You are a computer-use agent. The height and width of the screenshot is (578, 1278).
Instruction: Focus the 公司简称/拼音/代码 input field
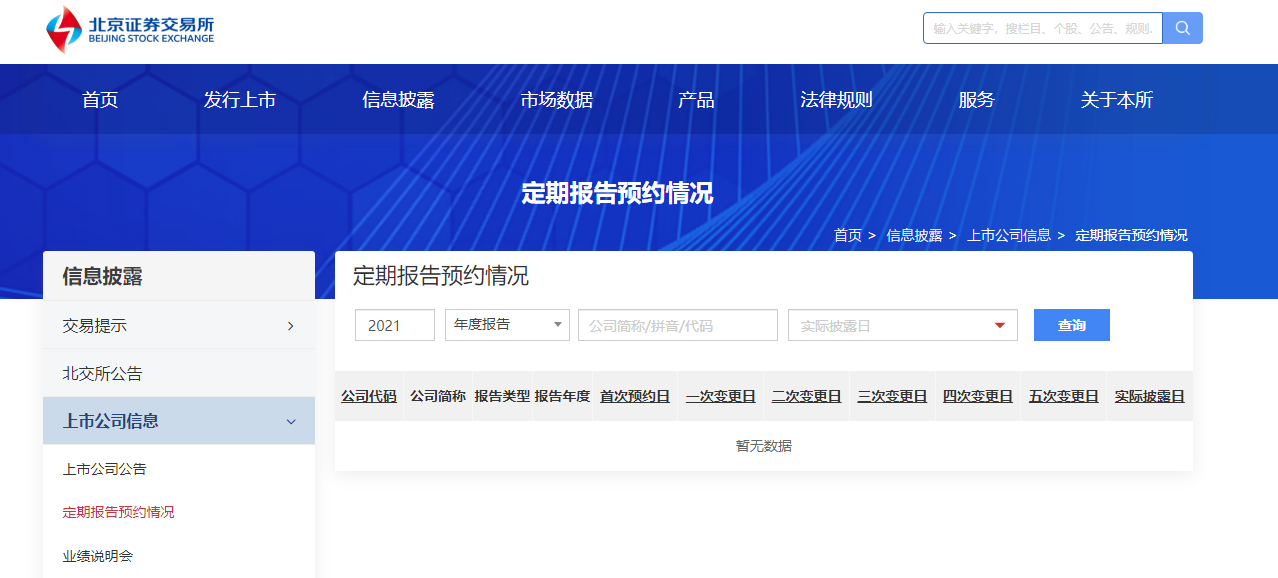tap(677, 325)
